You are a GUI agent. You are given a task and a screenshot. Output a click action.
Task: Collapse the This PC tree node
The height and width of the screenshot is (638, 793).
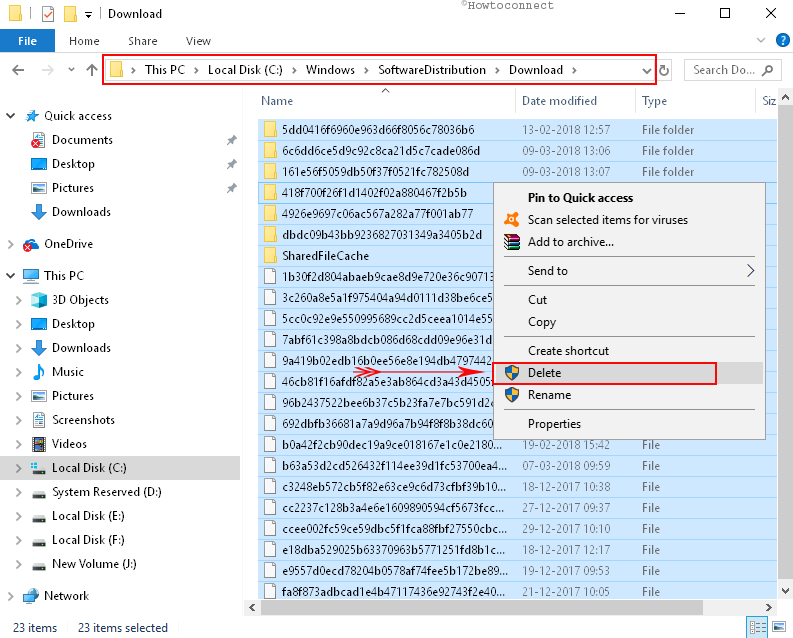(10, 276)
